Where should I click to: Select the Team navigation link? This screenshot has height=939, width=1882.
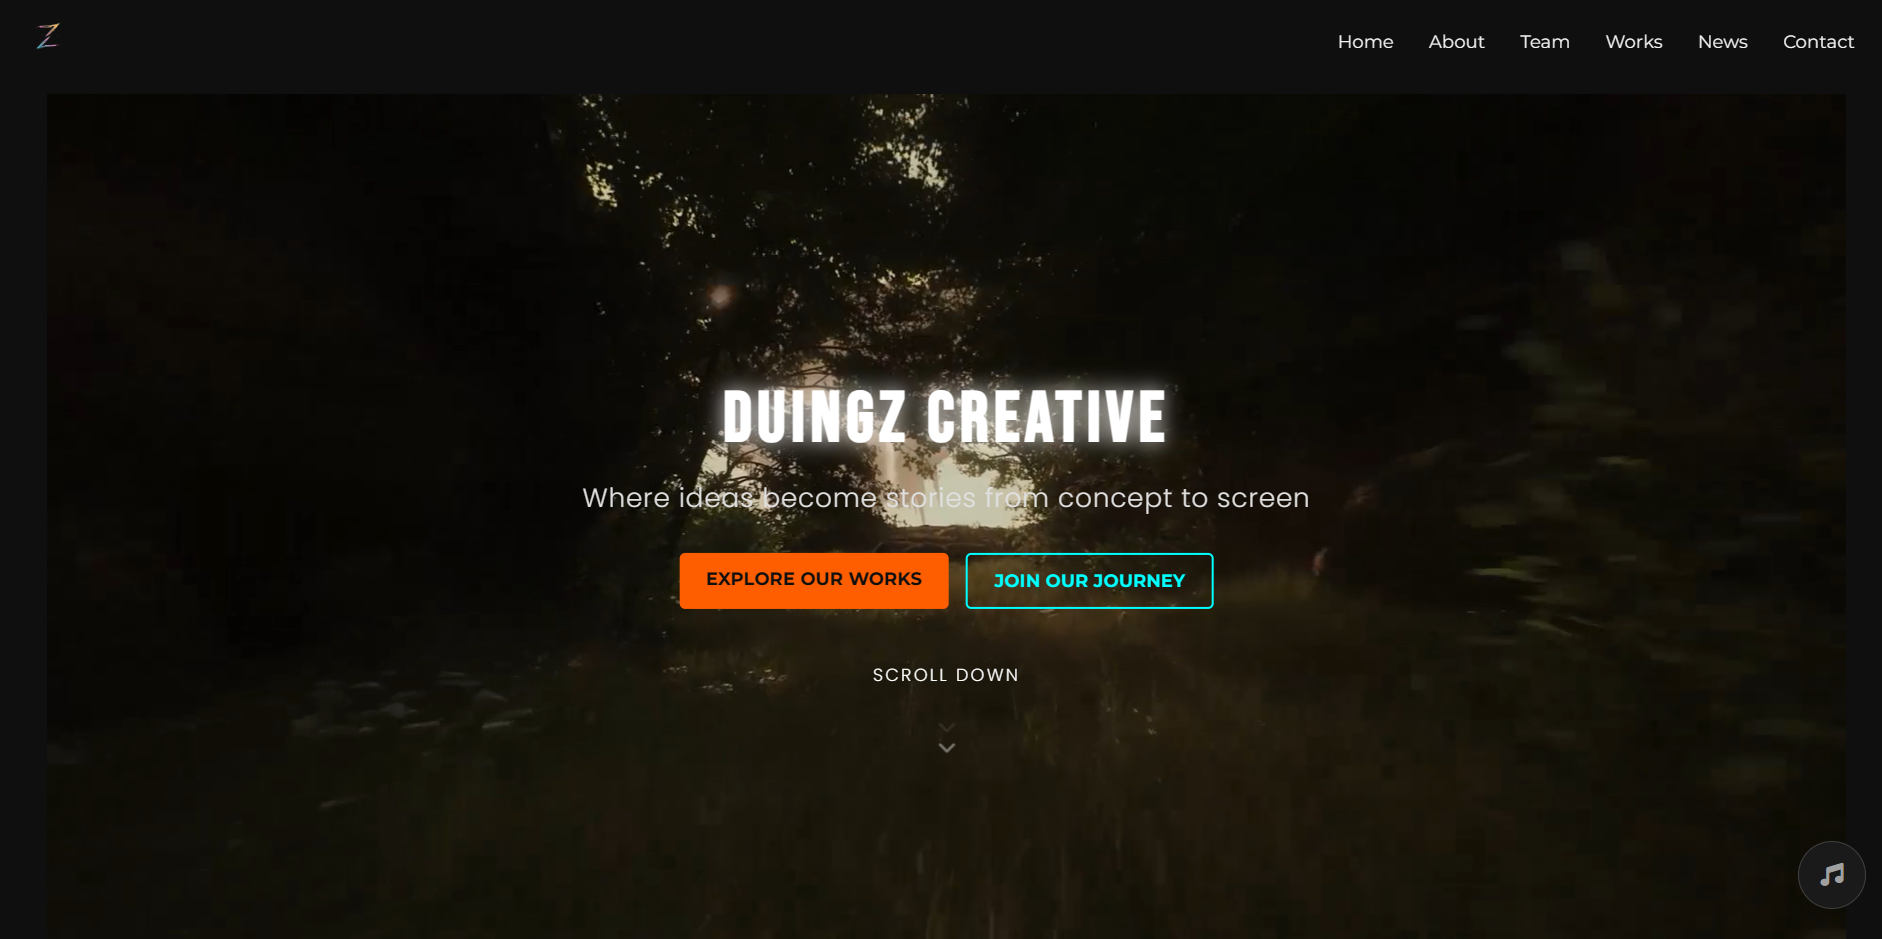1544,42
